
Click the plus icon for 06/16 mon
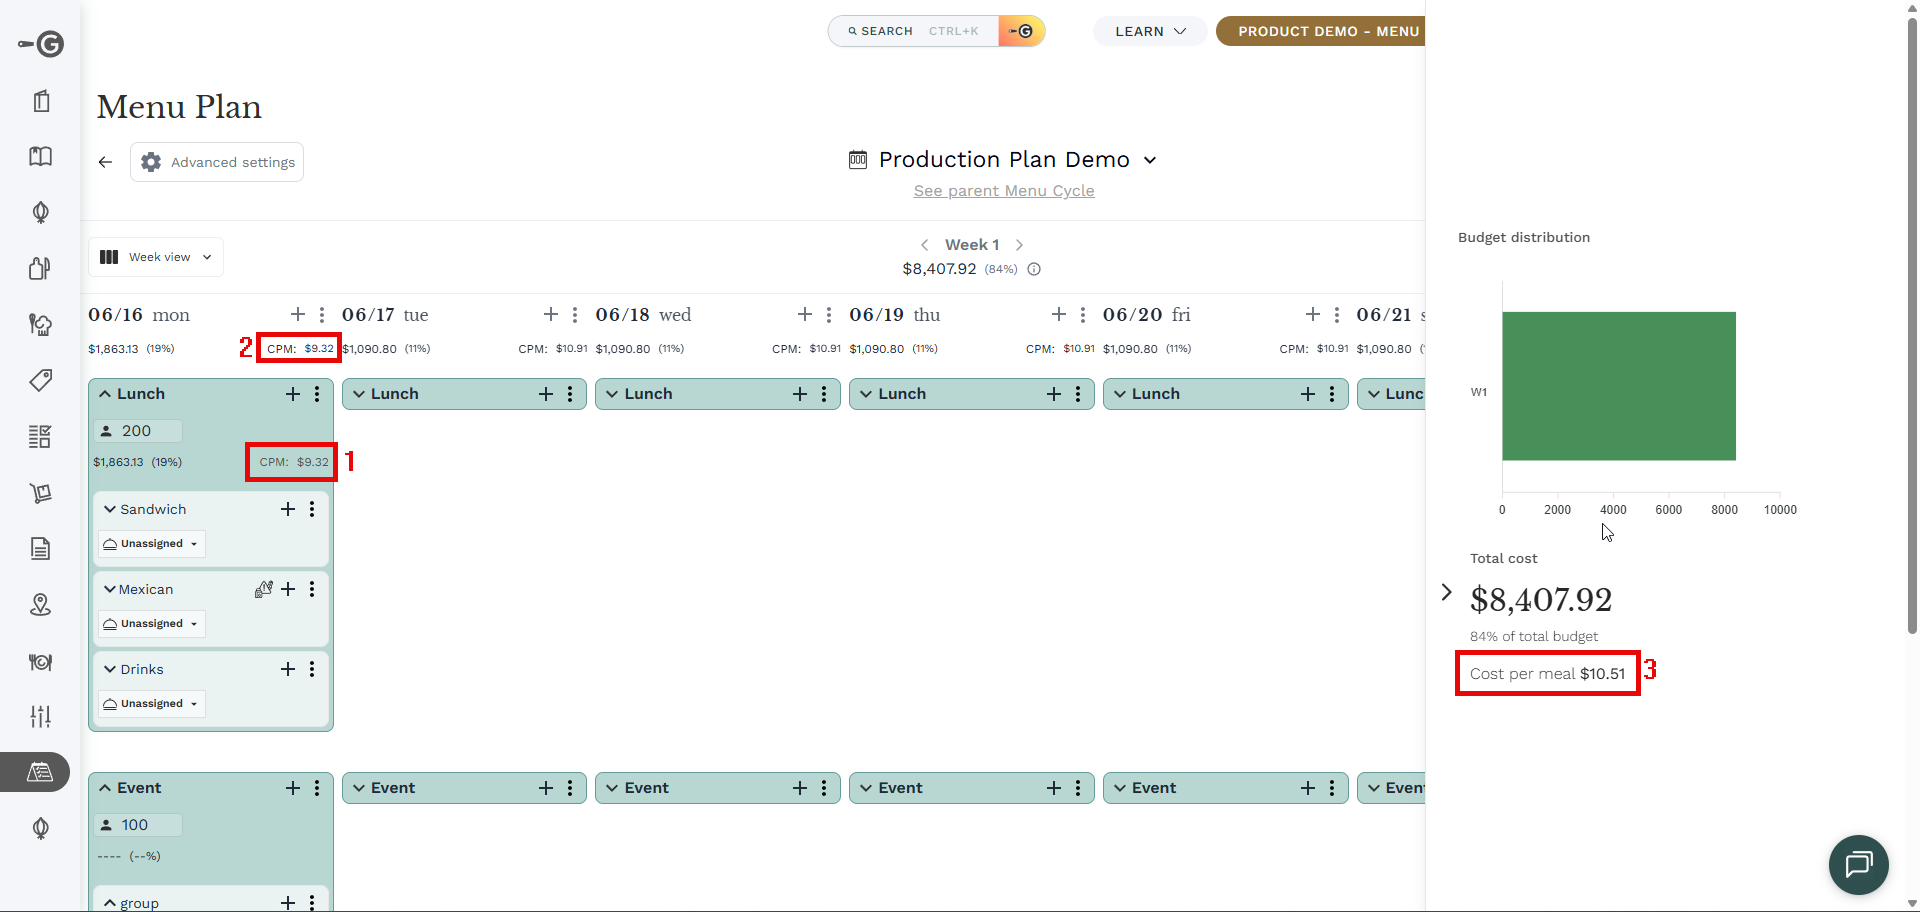(x=297, y=315)
